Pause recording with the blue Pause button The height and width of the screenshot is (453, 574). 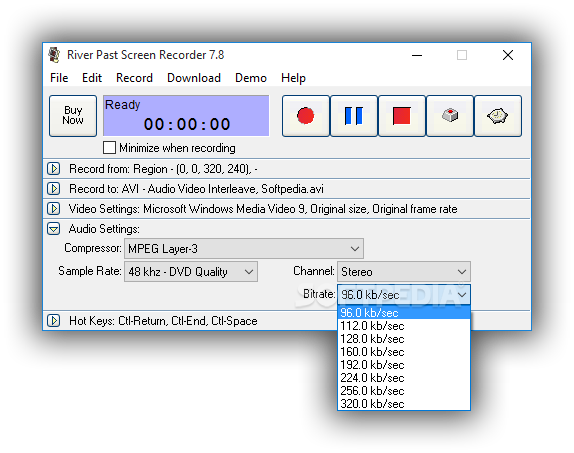point(354,116)
